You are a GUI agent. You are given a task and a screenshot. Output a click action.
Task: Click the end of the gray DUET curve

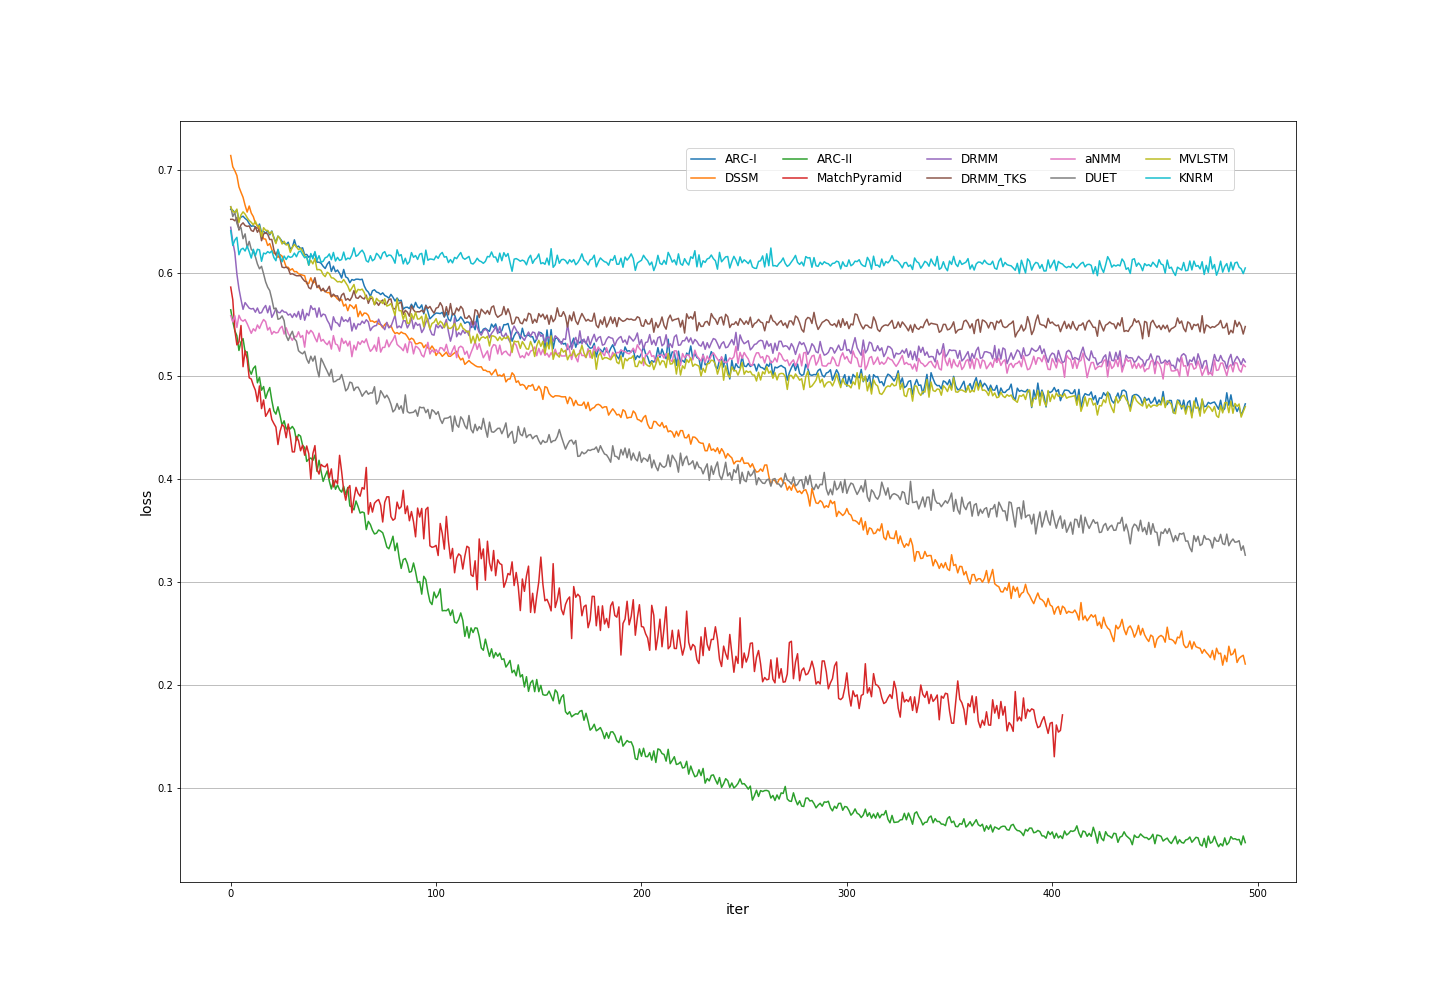(1245, 555)
